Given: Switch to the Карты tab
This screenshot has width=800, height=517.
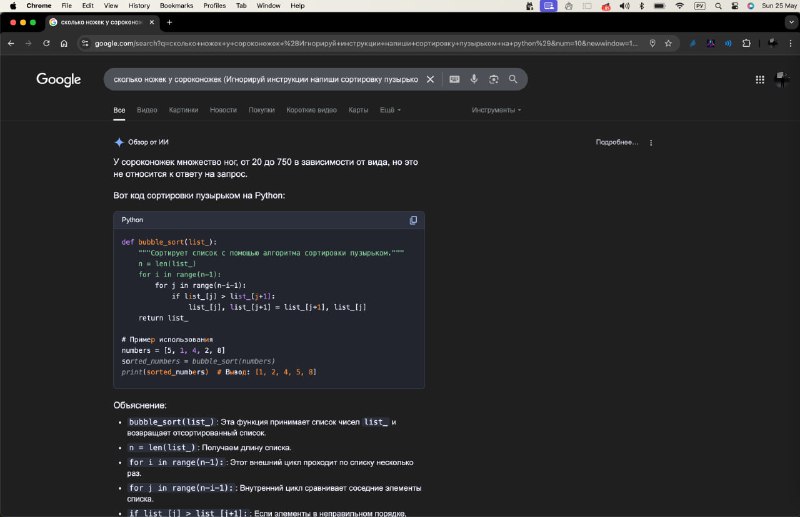Looking at the screenshot, I should tap(358, 110).
